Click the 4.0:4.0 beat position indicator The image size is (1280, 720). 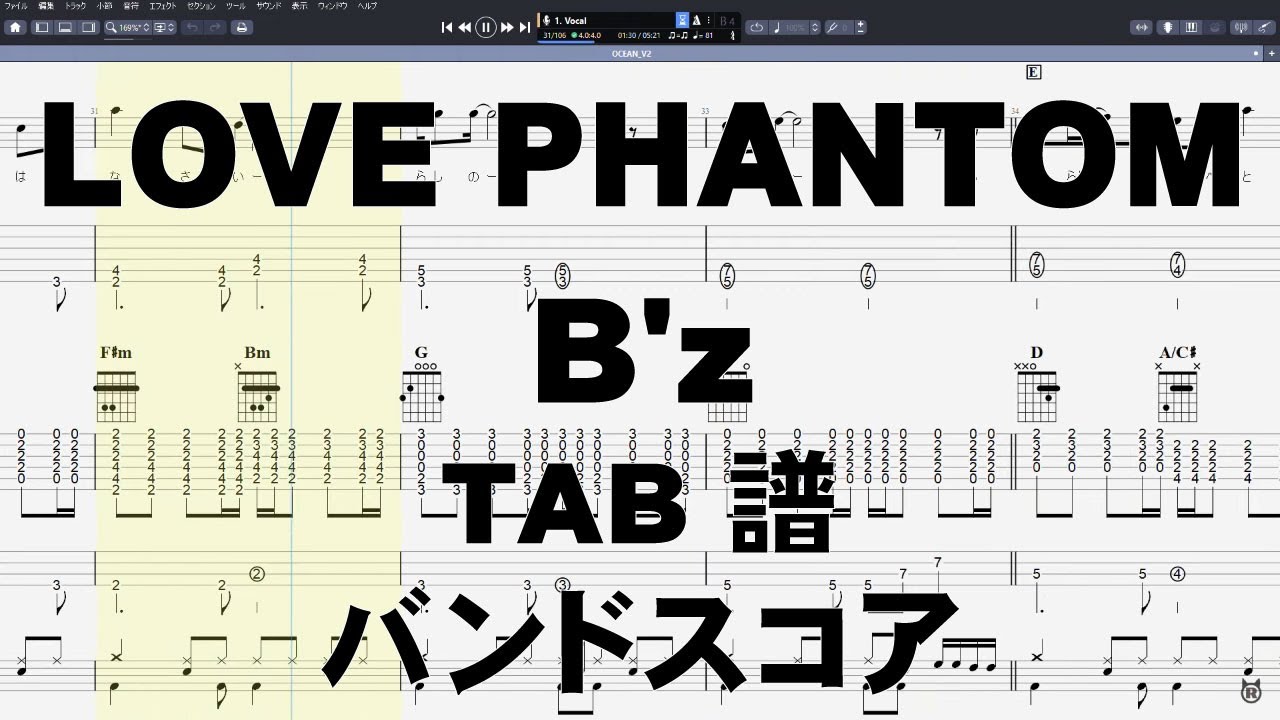pos(587,36)
